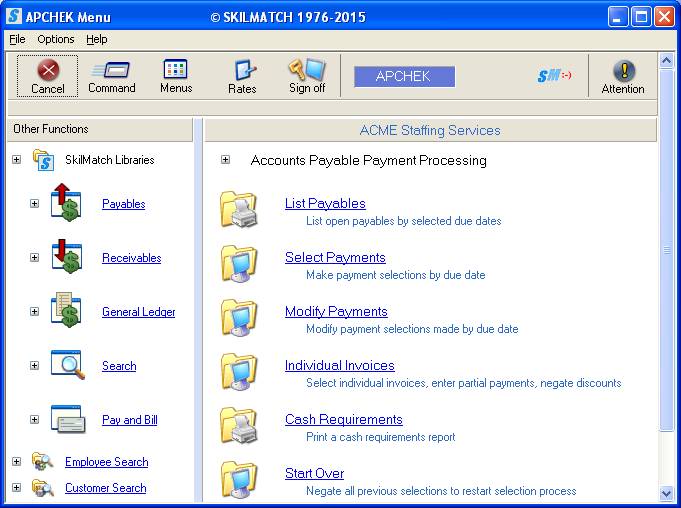Open the Cash Requirements link
This screenshot has height=508, width=681.
coord(344,419)
